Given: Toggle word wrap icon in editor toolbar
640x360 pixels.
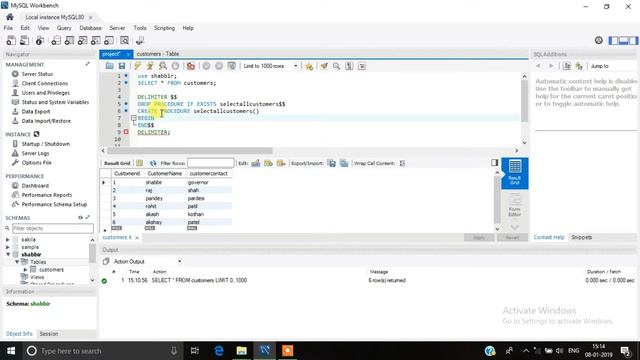Looking at the screenshot, I should point(362,66).
